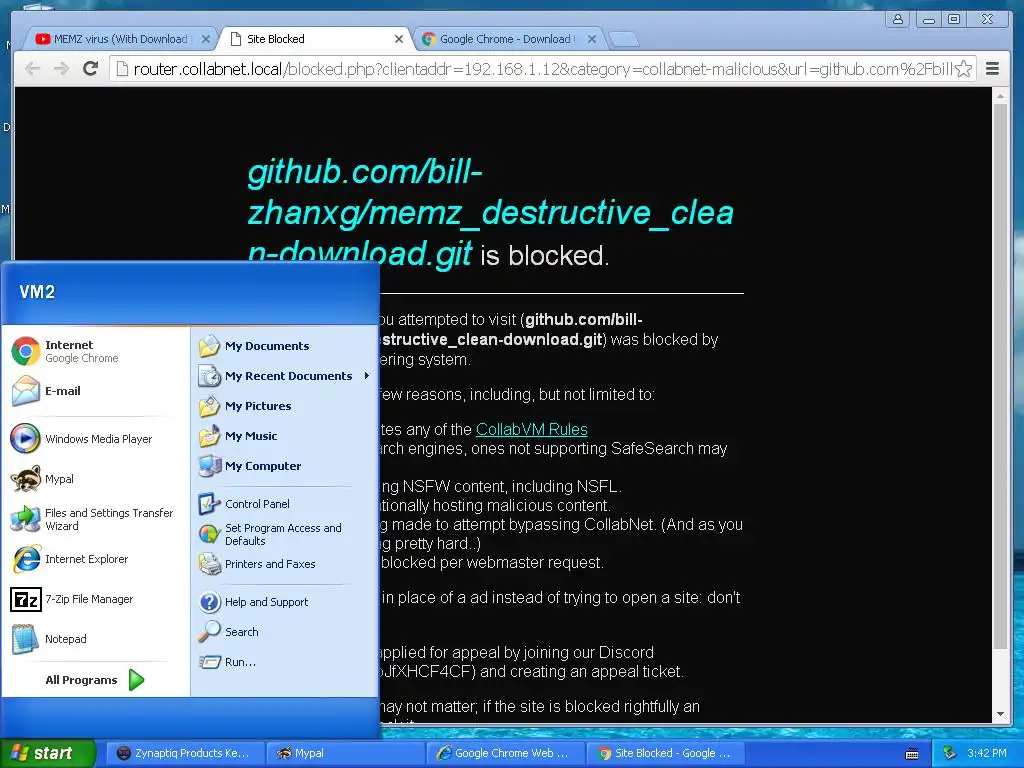Open Chrome hamburger menu

coord(992,69)
